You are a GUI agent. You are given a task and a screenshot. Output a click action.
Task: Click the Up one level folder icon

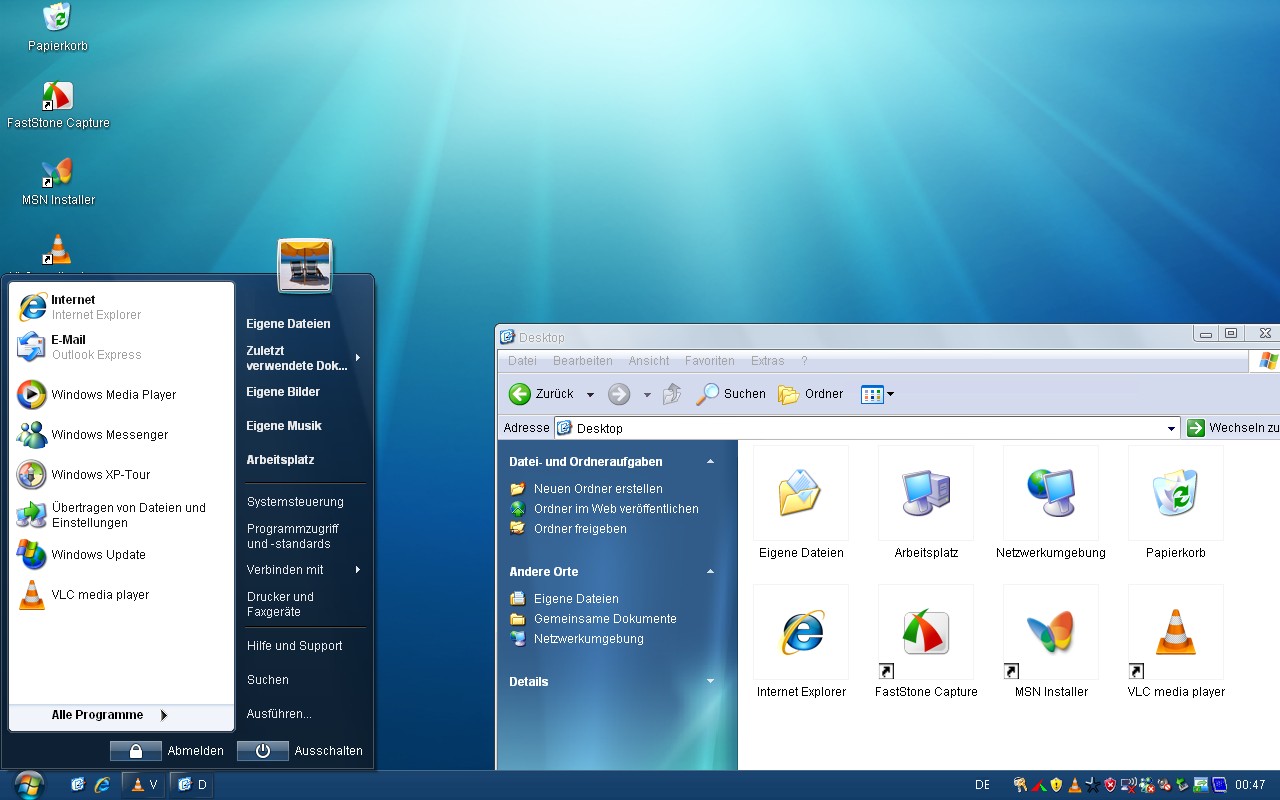coord(672,394)
